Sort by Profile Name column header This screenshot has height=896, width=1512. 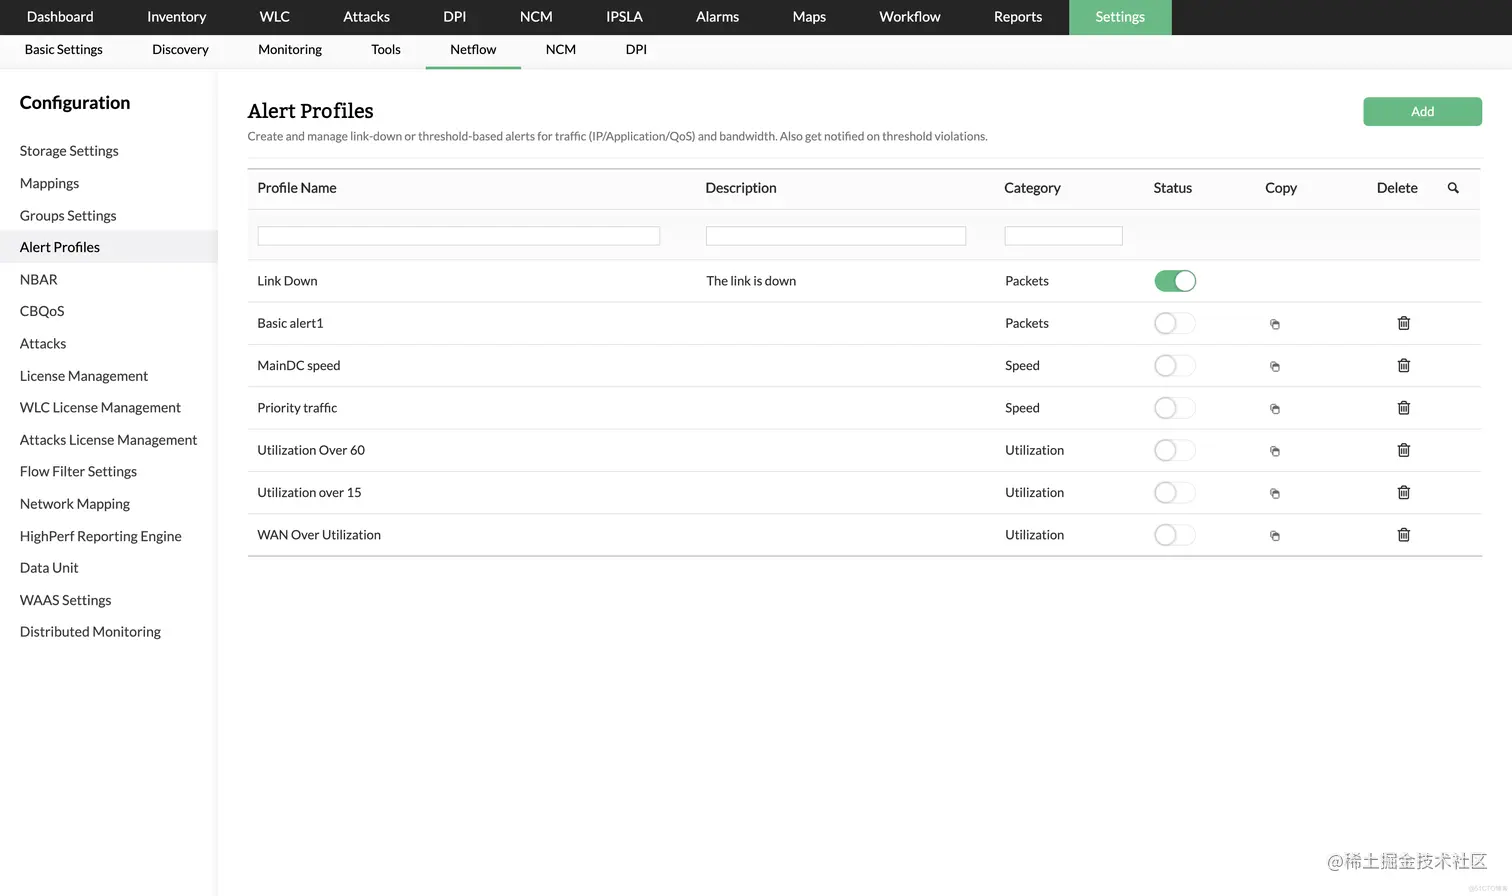[x=297, y=188]
